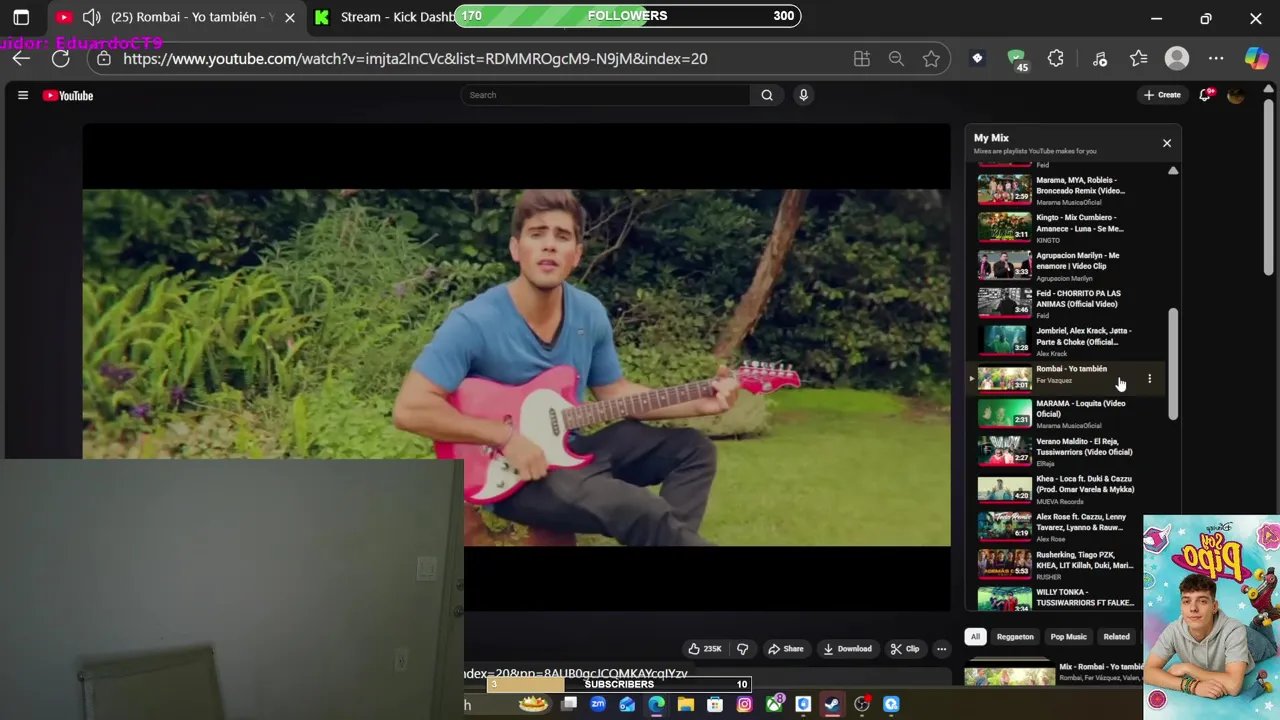Open the YouTube account avatar menu

[1236, 95]
